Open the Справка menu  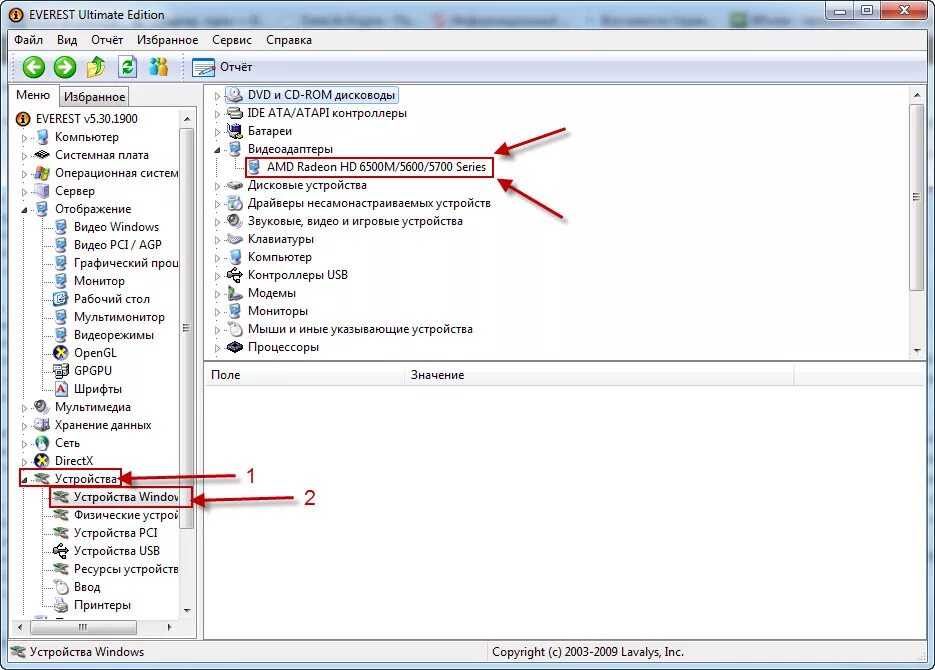click(x=289, y=40)
